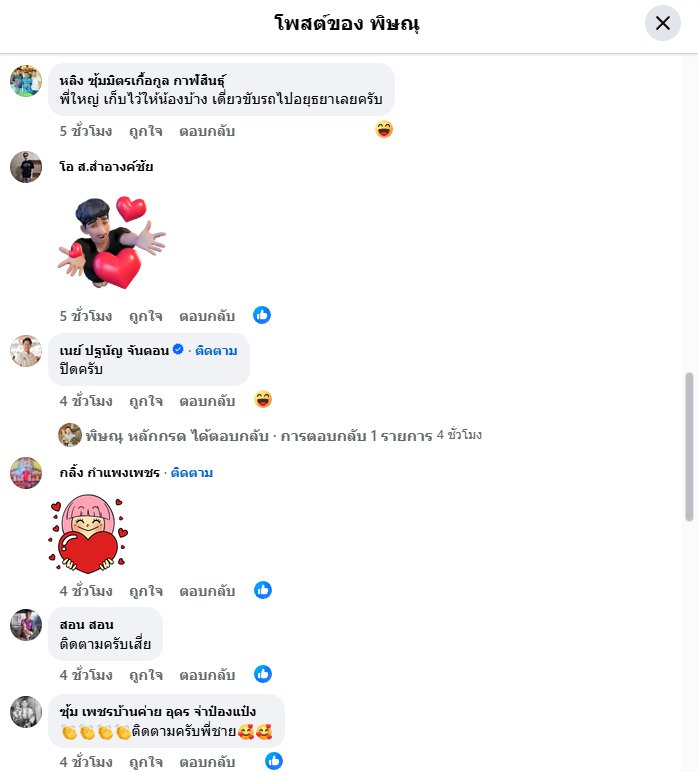Screen dimensions: 698x772
Task: Click the verified badge next to เนย์ ปฐนัญ จันดอน
Action: (178, 350)
